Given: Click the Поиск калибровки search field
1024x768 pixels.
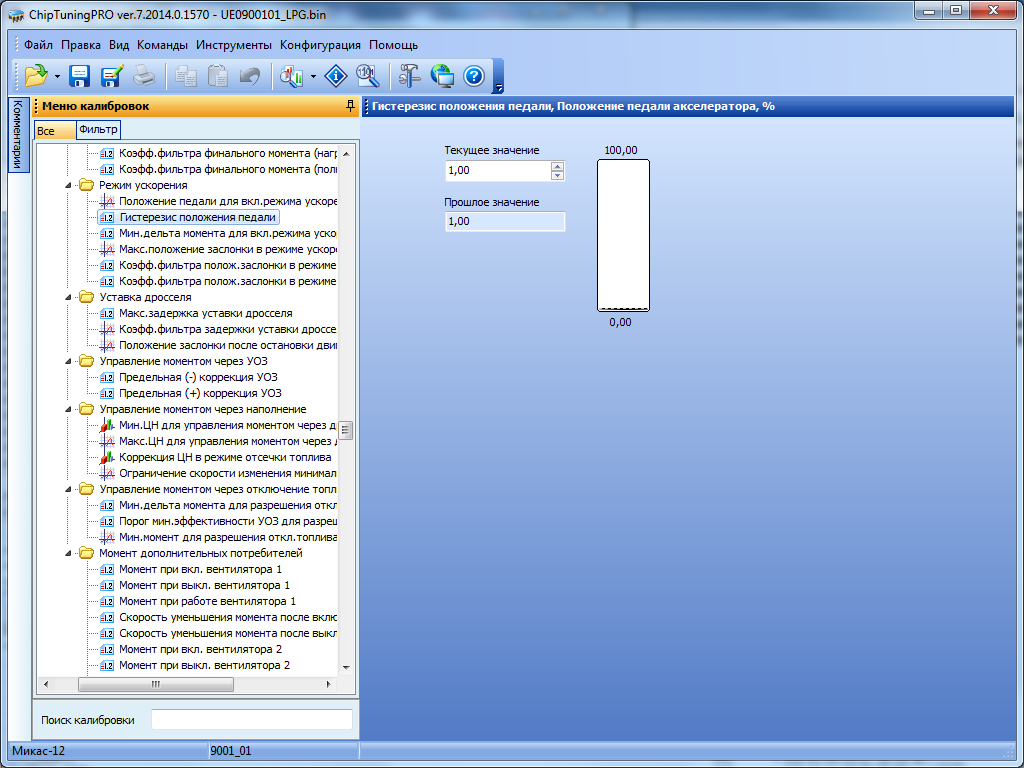Looking at the screenshot, I should 251,719.
